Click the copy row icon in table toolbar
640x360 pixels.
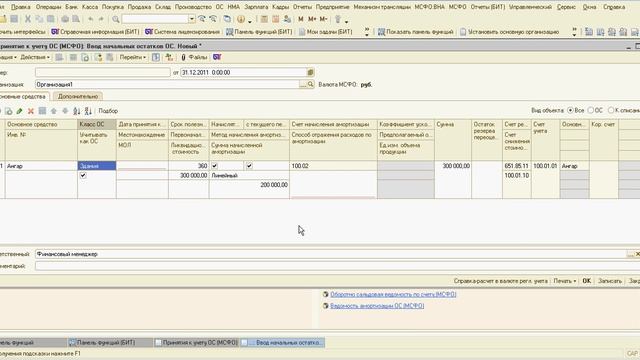[8, 111]
